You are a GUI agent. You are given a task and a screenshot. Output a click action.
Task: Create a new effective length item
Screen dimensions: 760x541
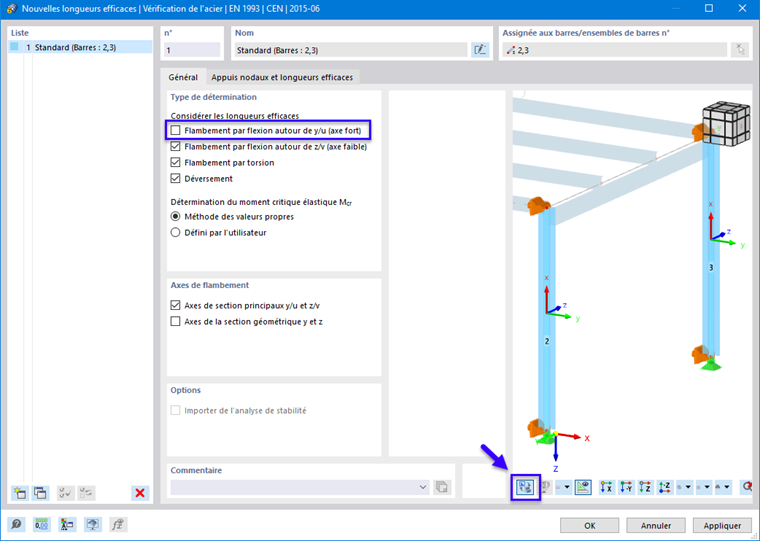tap(20, 493)
